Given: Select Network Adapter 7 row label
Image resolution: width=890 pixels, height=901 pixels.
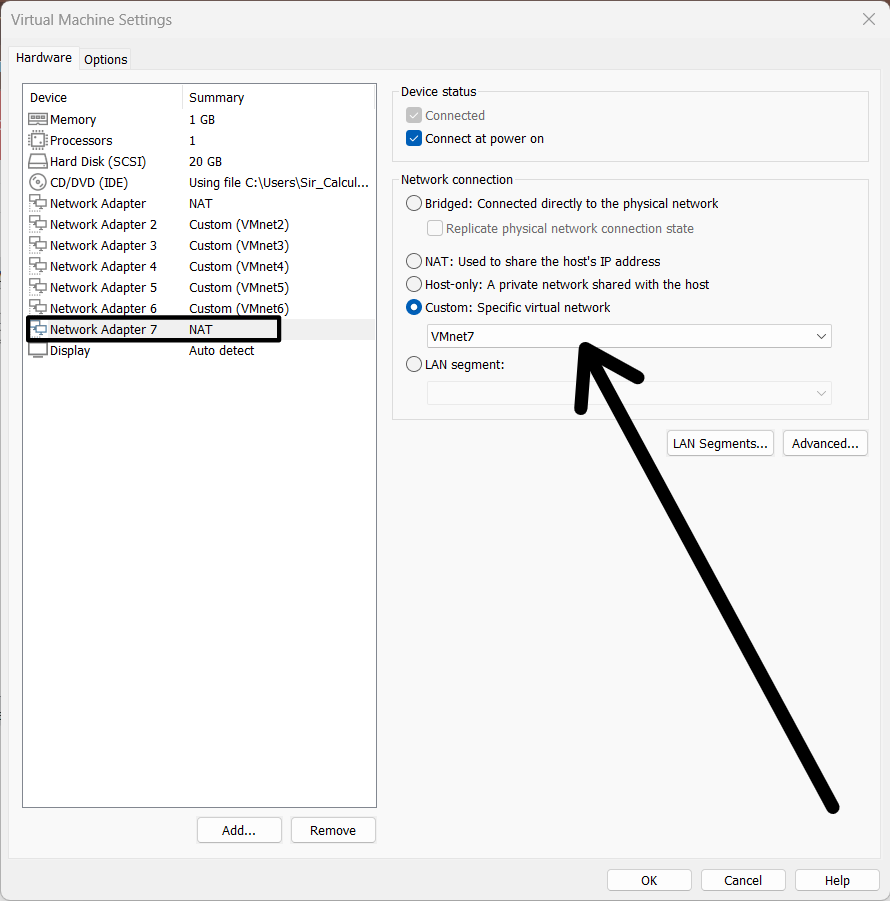Looking at the screenshot, I should [x=103, y=329].
